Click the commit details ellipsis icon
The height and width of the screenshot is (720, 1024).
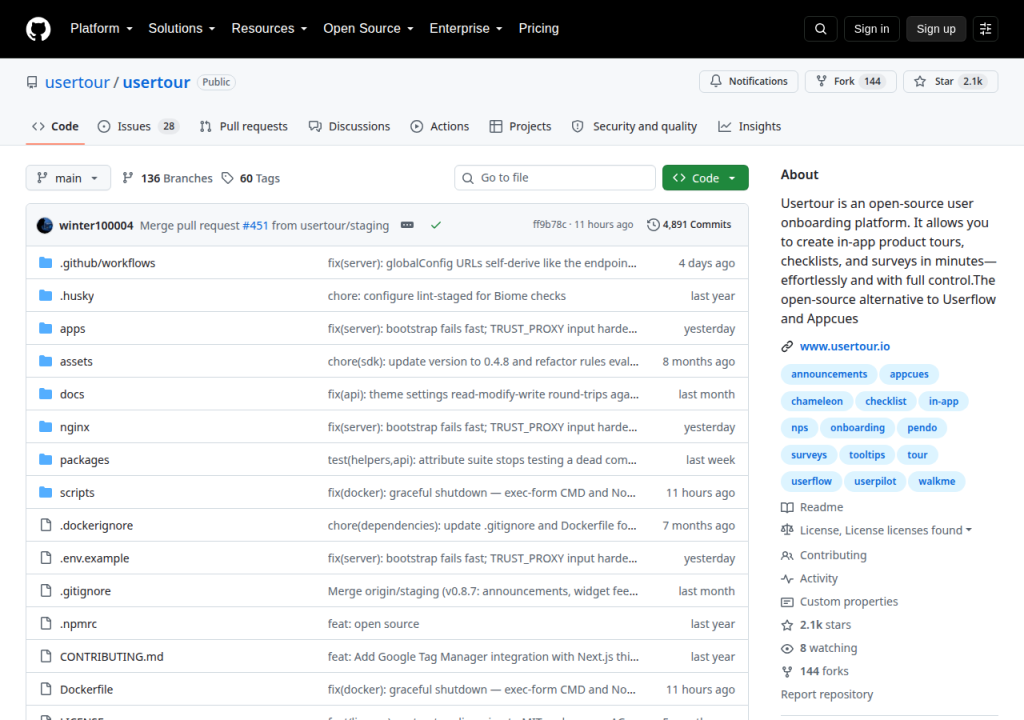point(407,225)
